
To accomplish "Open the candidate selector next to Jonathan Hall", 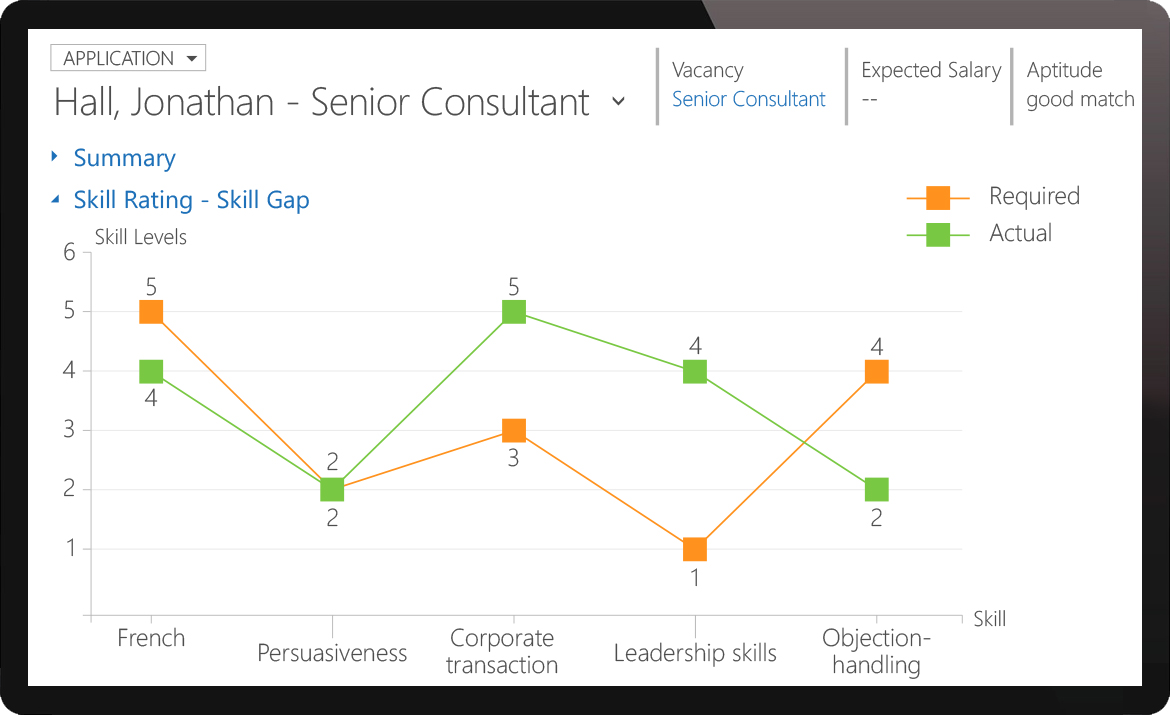I will coord(619,102).
